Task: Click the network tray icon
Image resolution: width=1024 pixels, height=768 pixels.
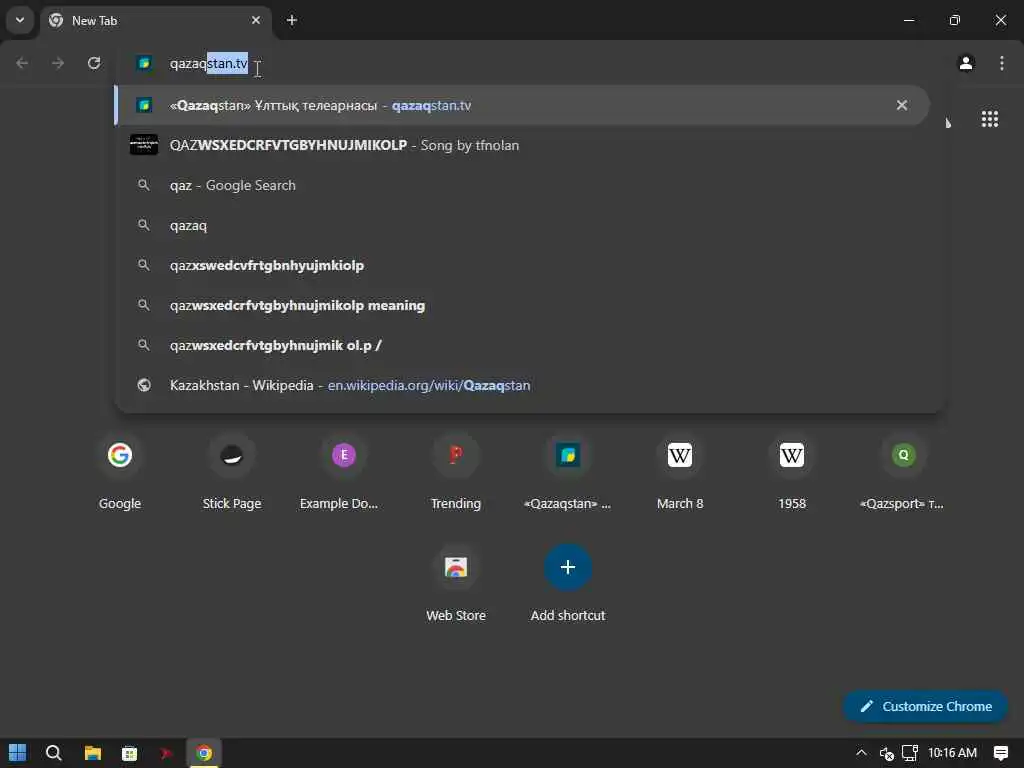Action: pyautogui.click(x=910, y=753)
